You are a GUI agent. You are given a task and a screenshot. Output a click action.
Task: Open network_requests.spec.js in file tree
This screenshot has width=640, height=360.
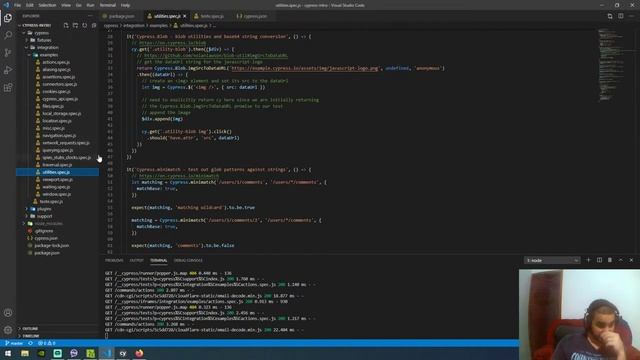click(x=66, y=143)
